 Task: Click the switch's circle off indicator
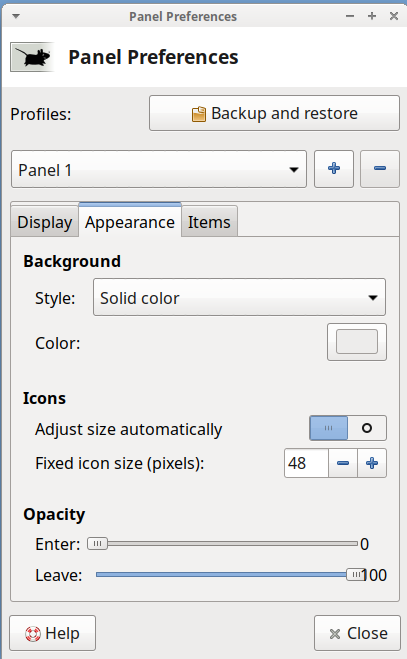pyautogui.click(x=367, y=428)
